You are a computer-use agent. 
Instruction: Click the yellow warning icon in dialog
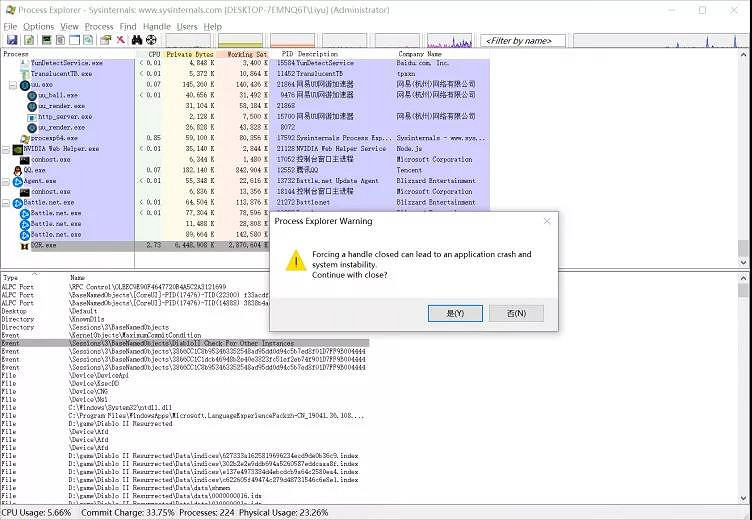click(296, 261)
